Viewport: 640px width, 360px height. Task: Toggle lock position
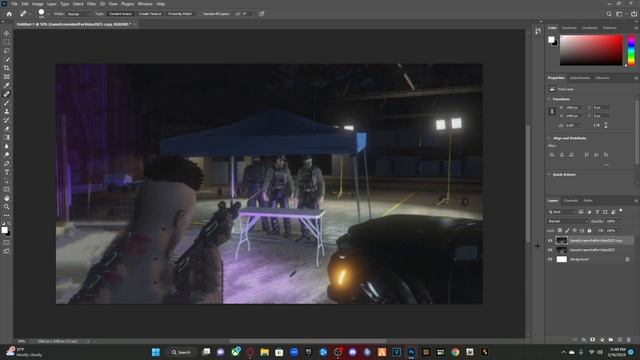[574, 231]
